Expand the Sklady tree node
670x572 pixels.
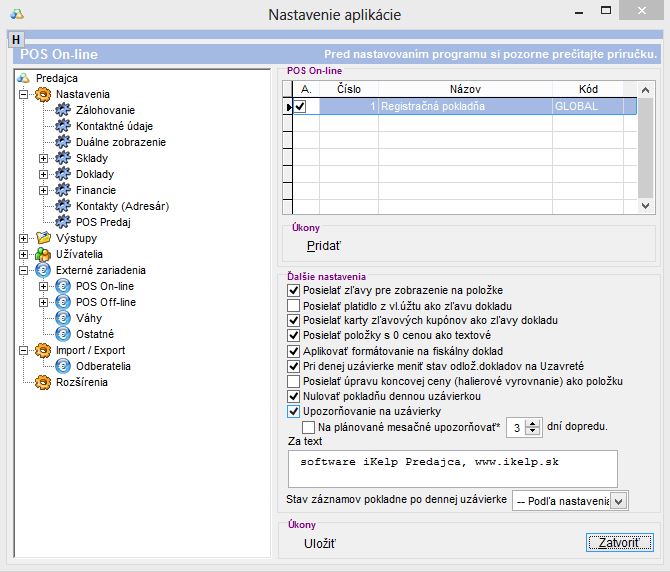pos(43,158)
